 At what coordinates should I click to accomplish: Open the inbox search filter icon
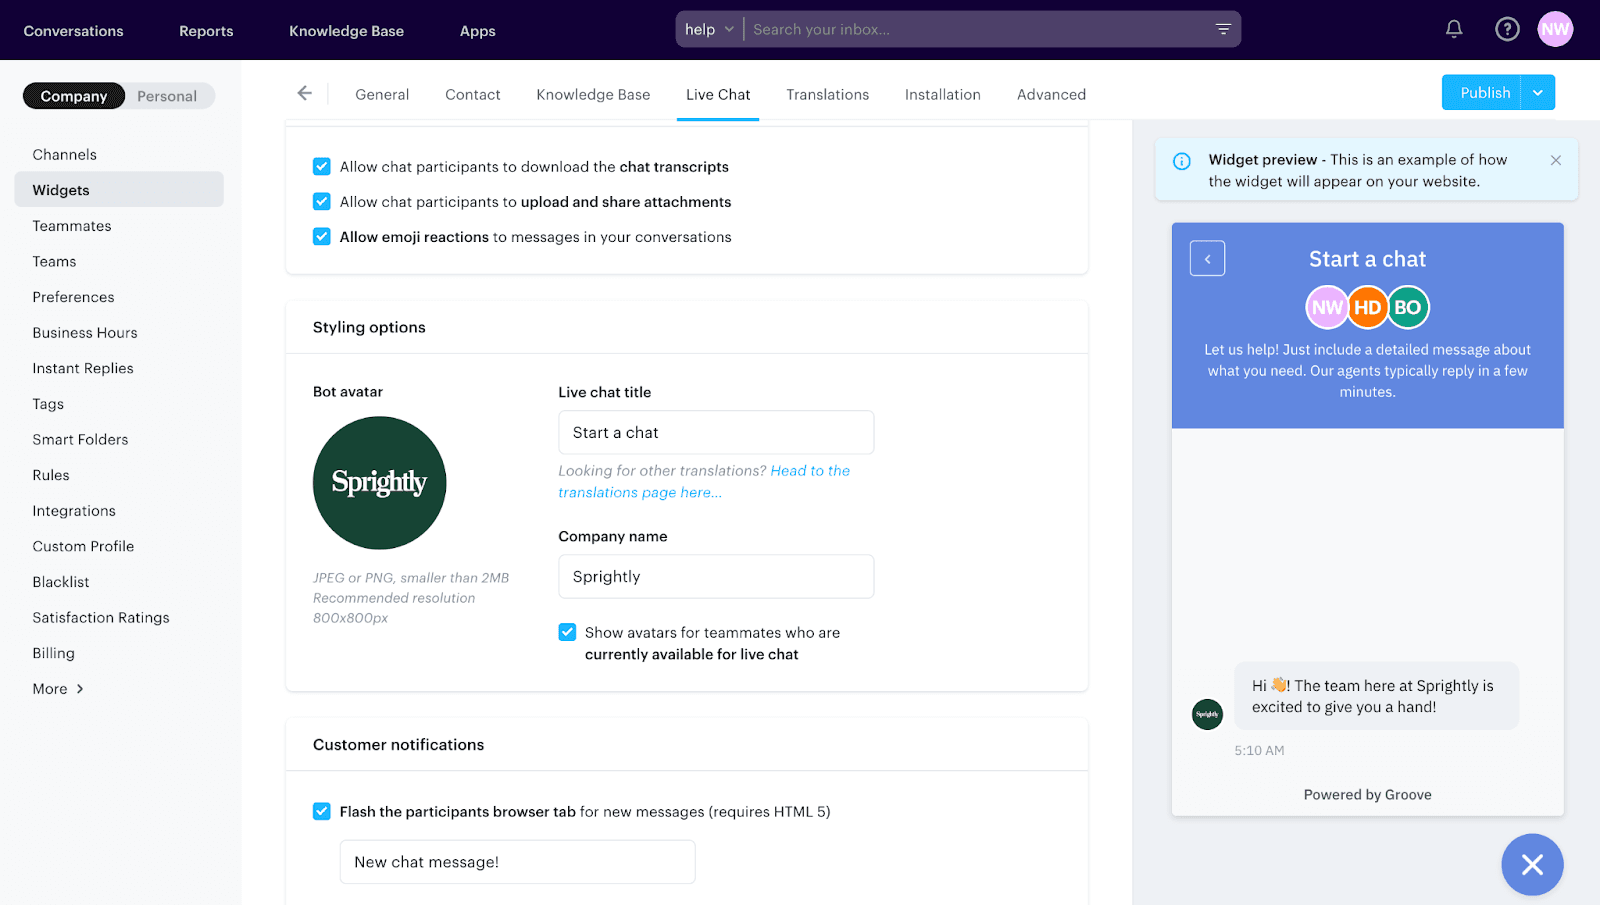point(1222,29)
